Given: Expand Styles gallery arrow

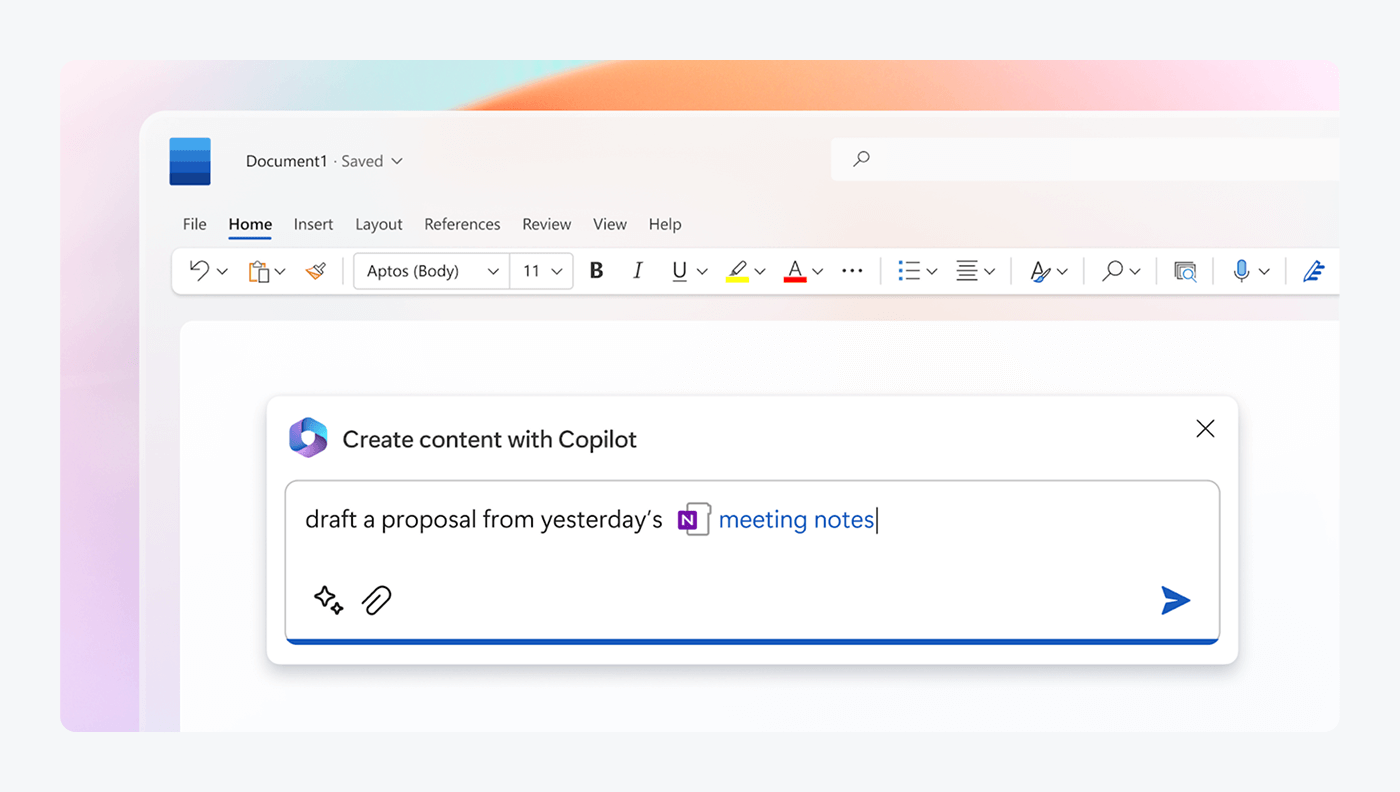Looking at the screenshot, I should (x=1062, y=272).
